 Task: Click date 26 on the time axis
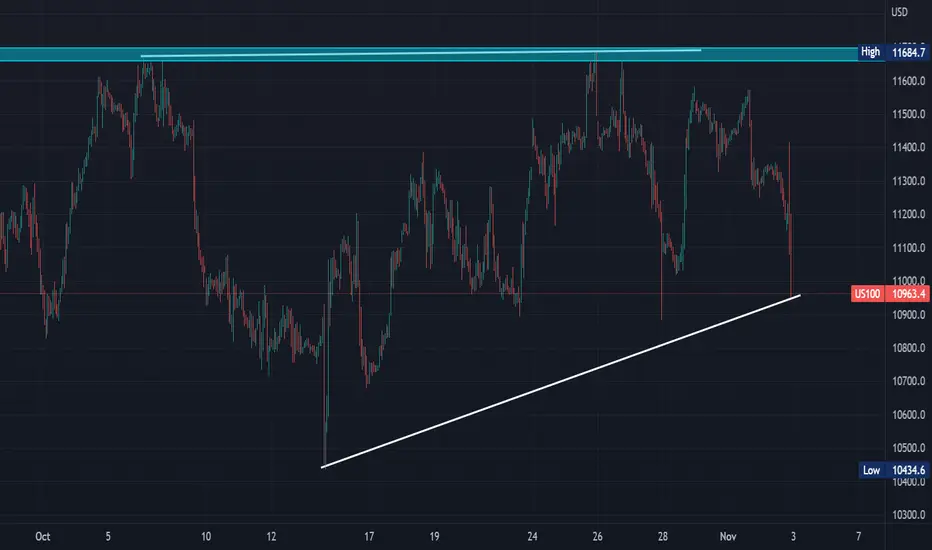(x=597, y=537)
